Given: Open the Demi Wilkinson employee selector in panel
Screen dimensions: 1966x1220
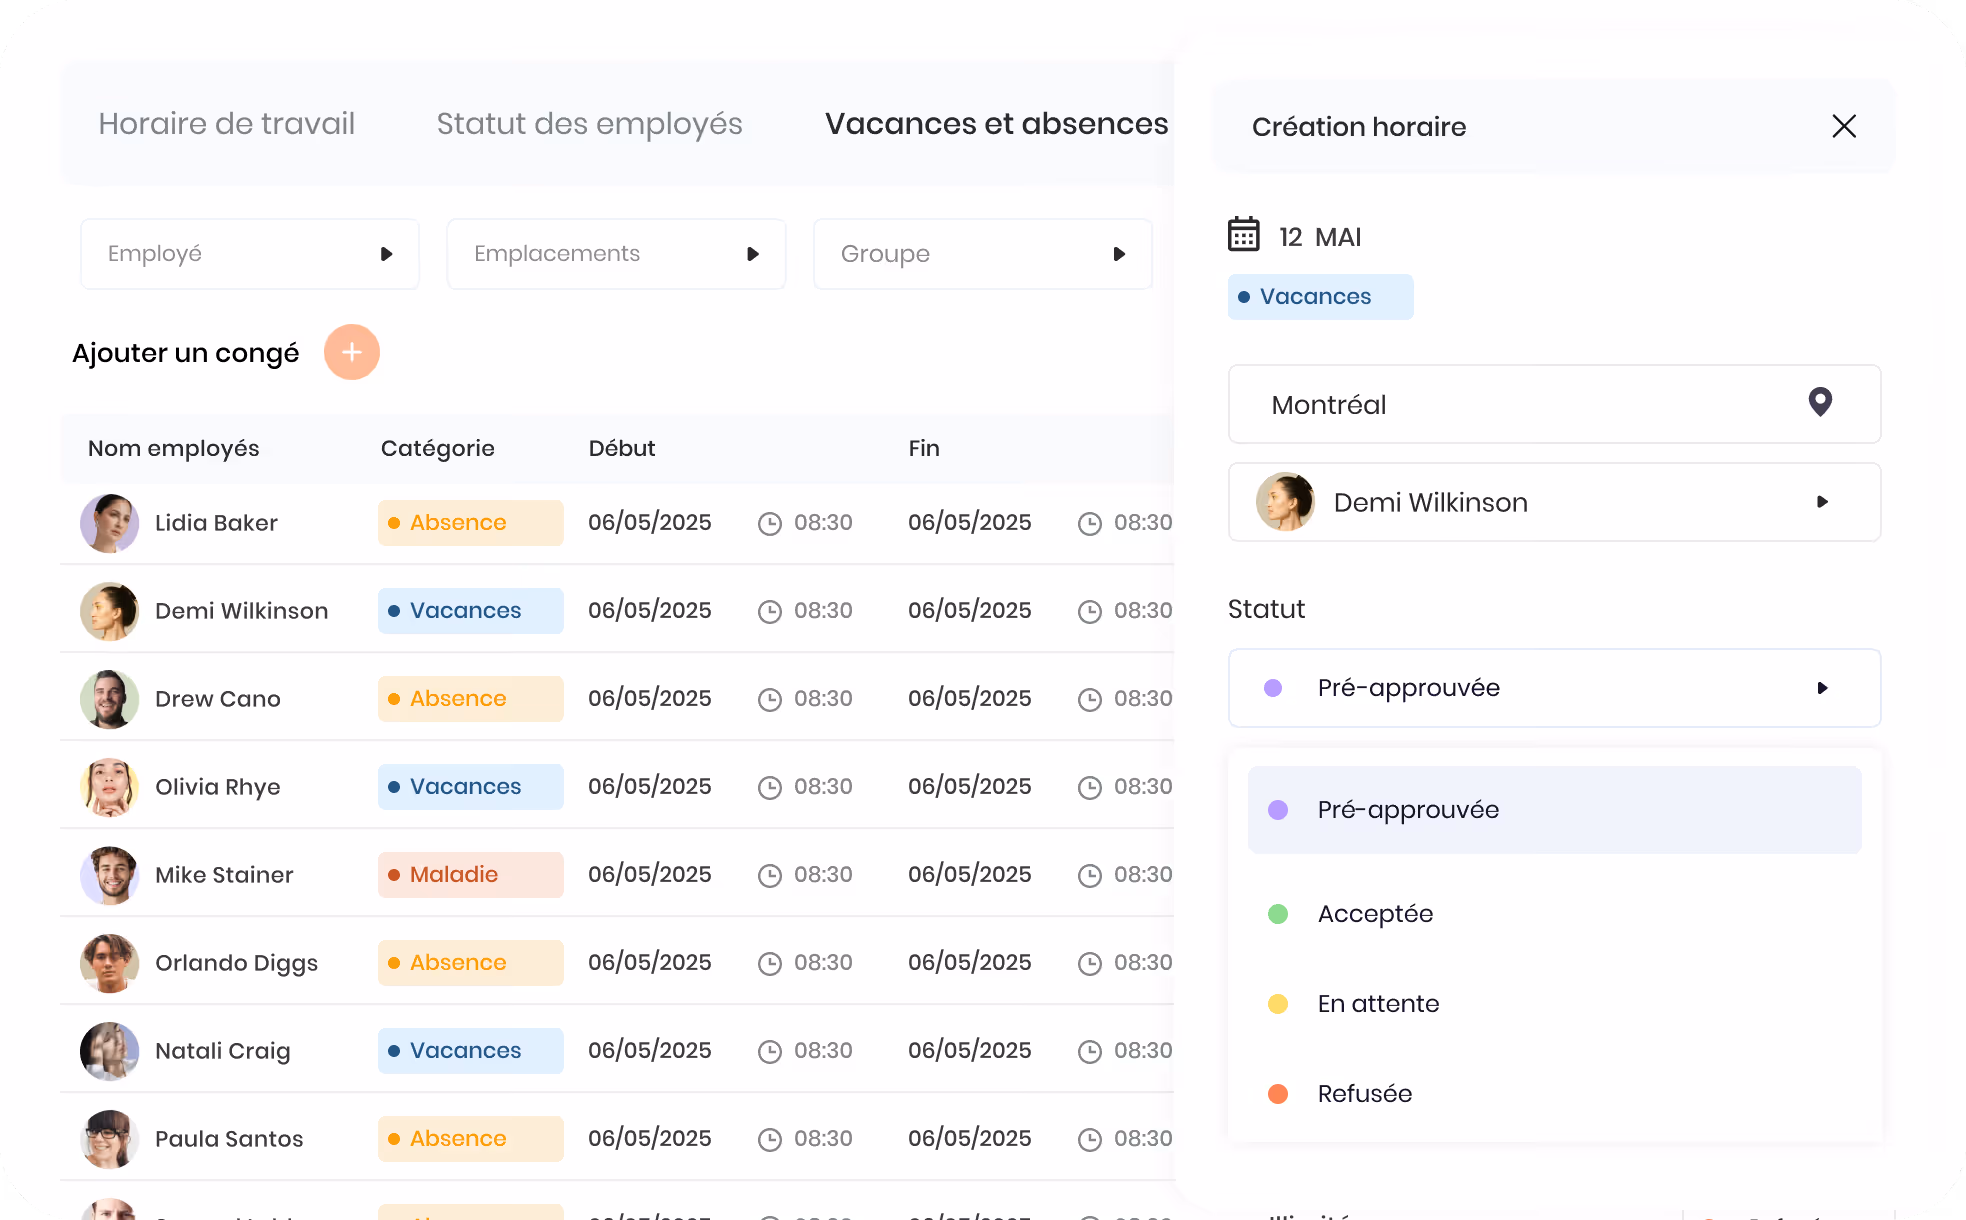Looking at the screenshot, I should [1554, 502].
